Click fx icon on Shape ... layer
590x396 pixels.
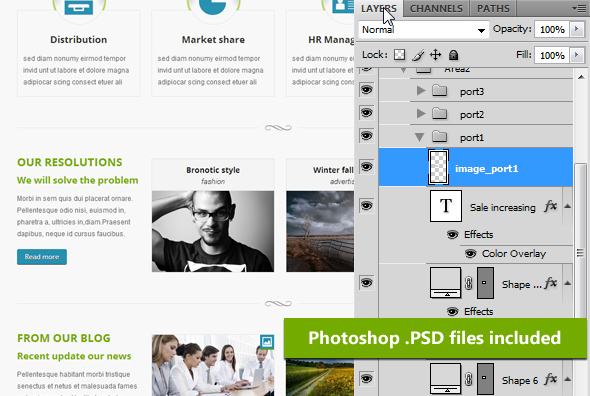550,283
